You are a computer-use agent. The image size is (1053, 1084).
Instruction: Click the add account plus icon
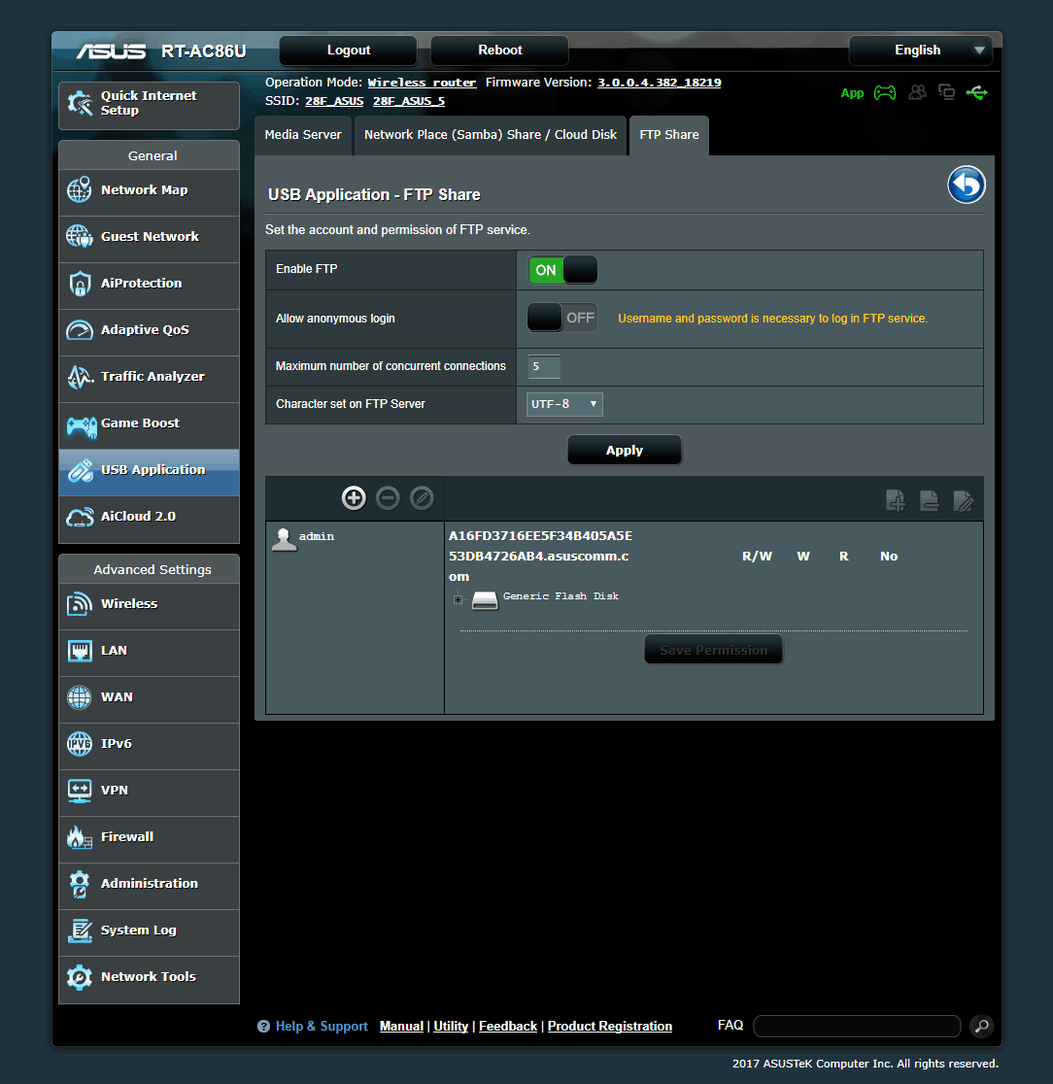[353, 498]
